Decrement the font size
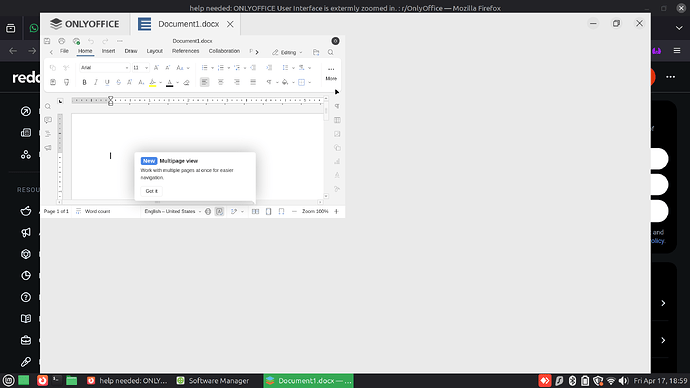This screenshot has height=388, width=690. (168, 68)
